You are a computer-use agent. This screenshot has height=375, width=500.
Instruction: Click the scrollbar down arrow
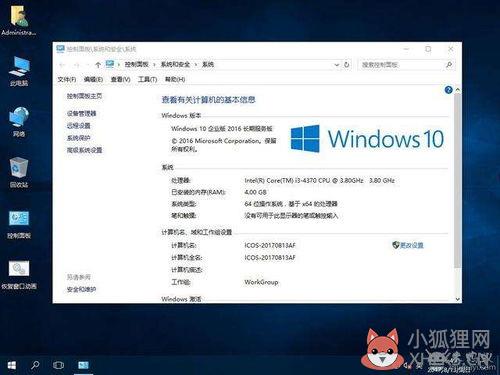(457, 299)
